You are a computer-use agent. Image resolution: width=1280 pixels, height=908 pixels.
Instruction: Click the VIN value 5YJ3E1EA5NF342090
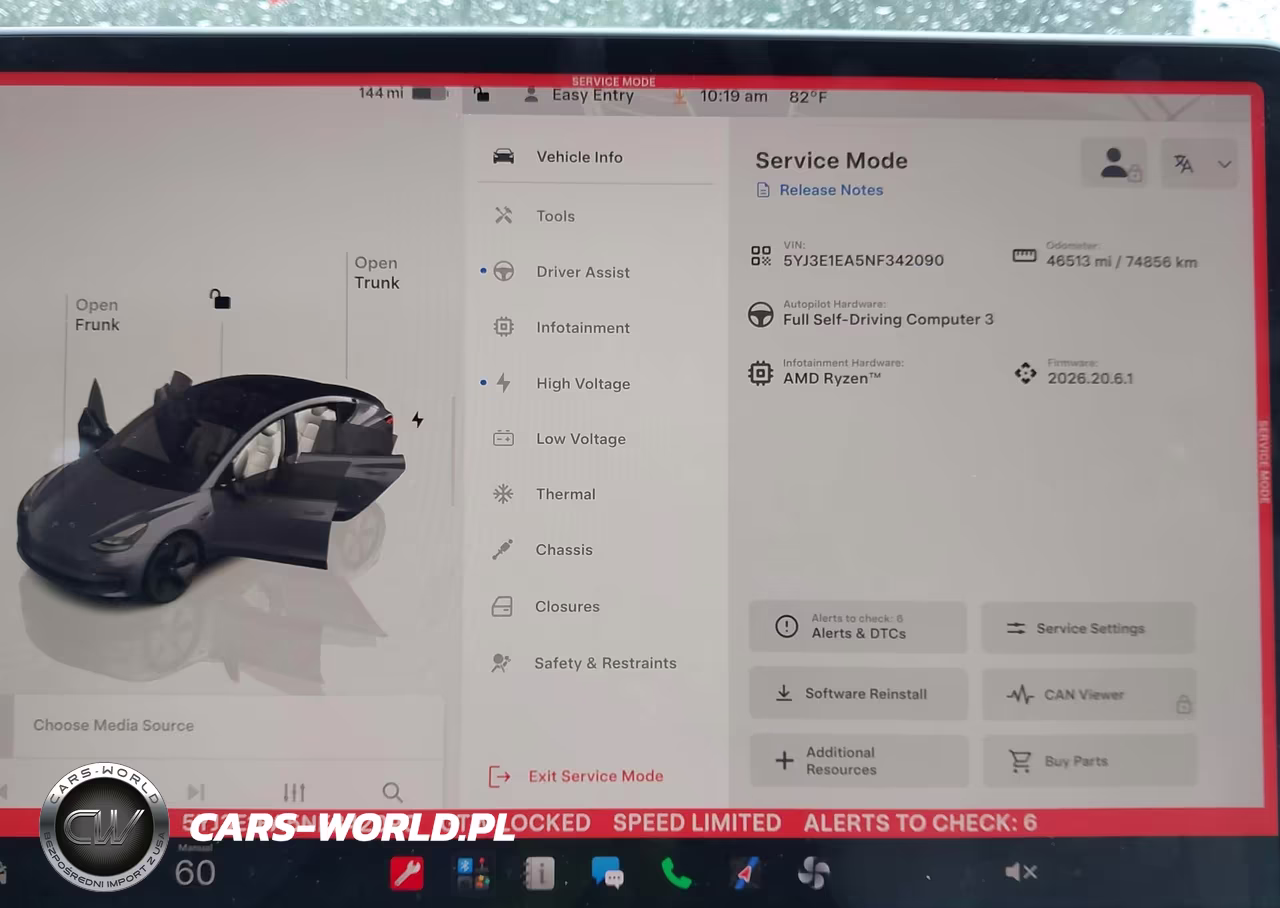(x=863, y=260)
